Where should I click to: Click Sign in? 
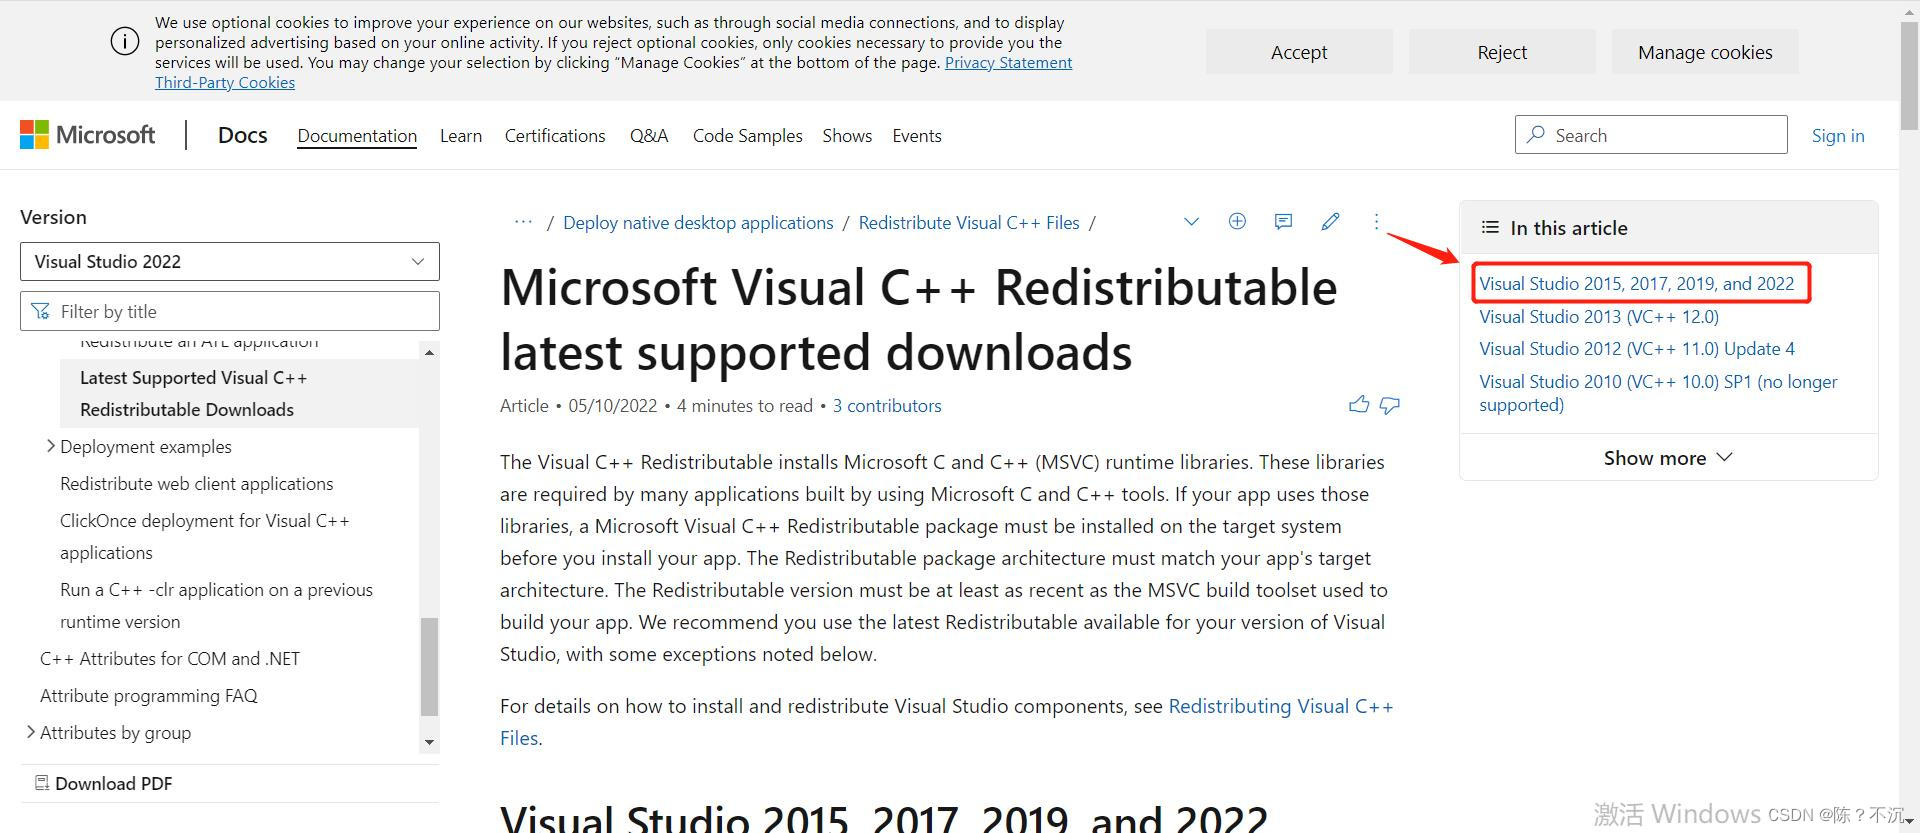tap(1838, 135)
